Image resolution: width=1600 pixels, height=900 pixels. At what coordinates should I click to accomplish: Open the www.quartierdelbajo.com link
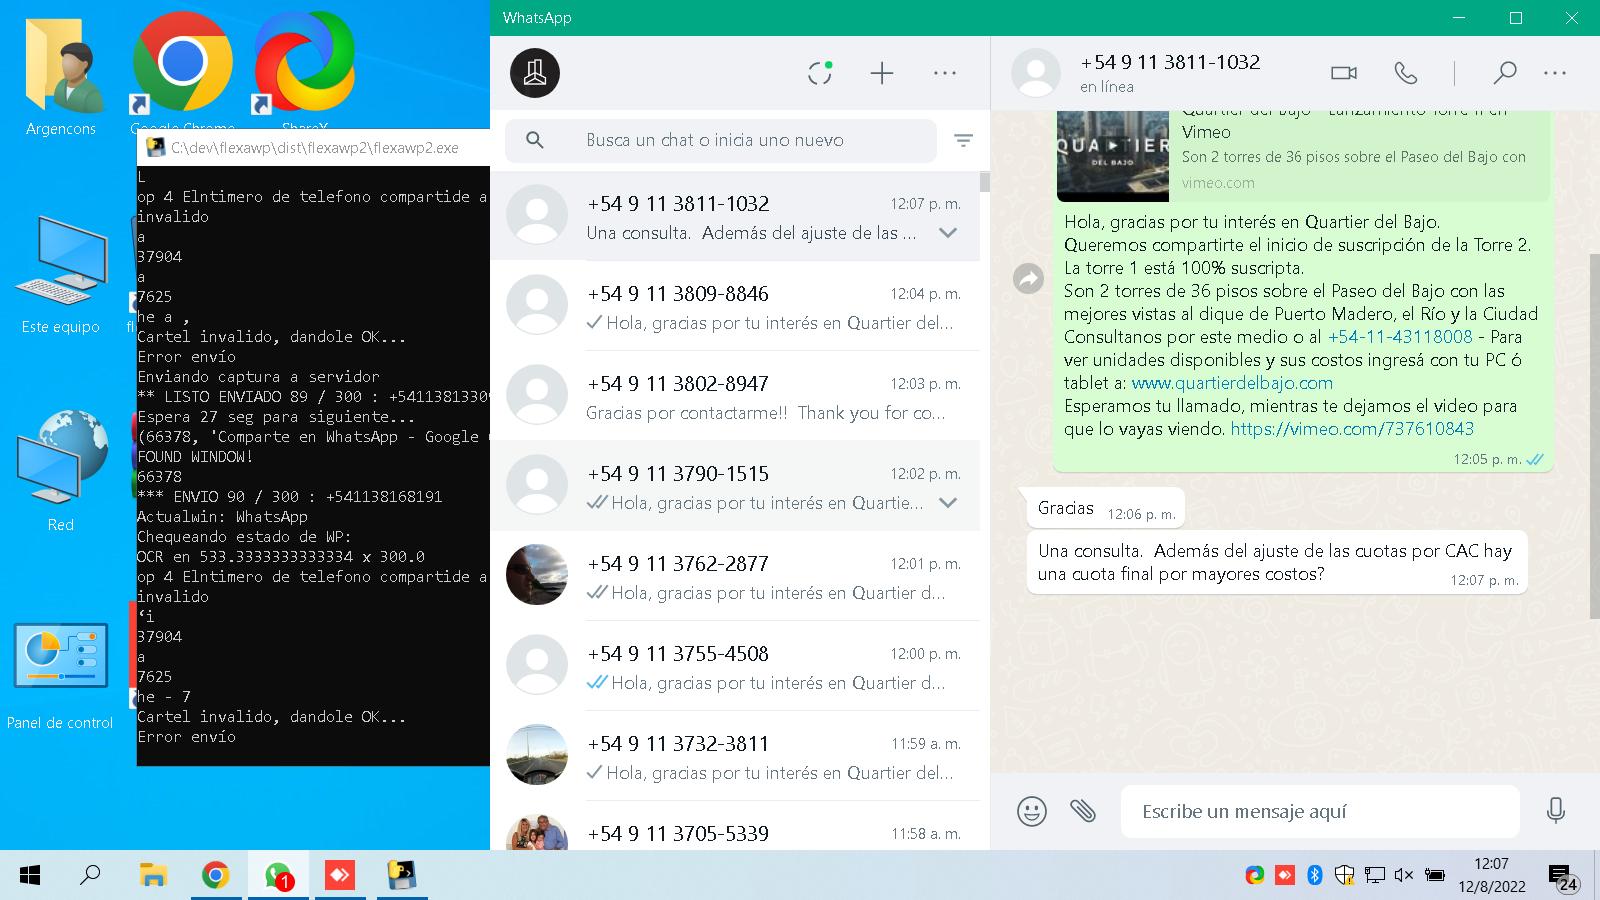[x=1232, y=383]
